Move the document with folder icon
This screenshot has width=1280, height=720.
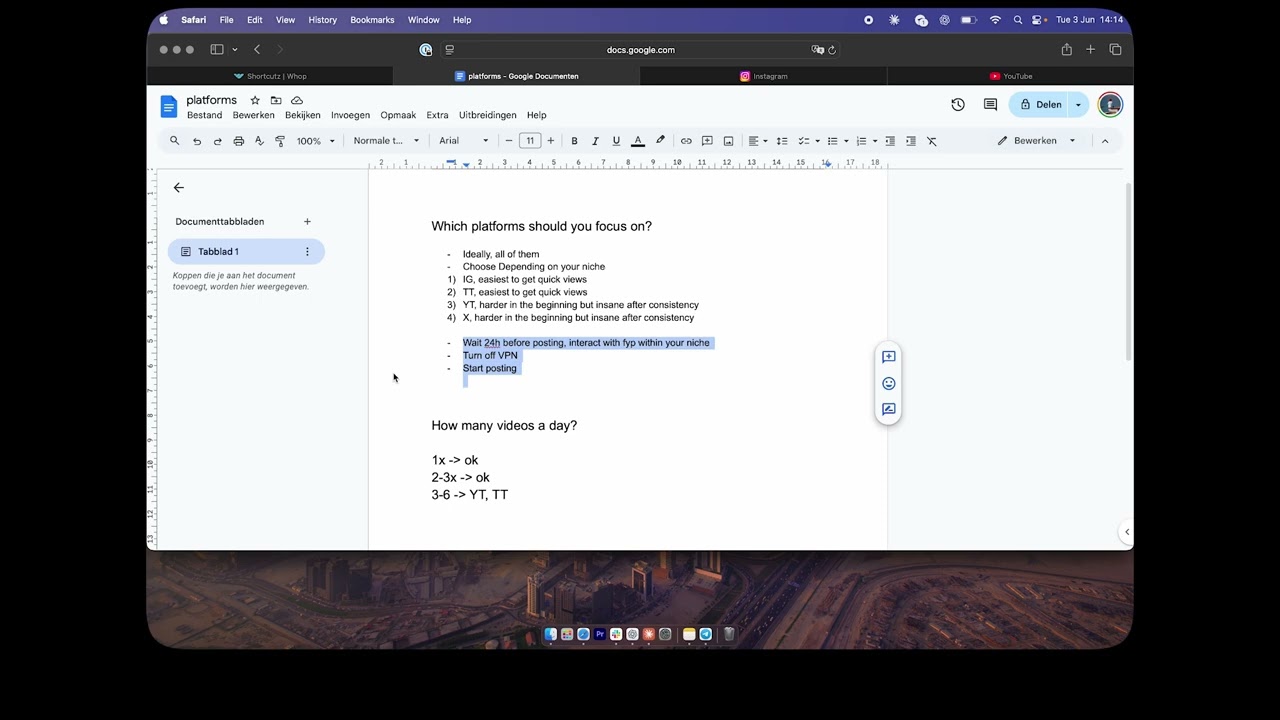click(x=276, y=100)
